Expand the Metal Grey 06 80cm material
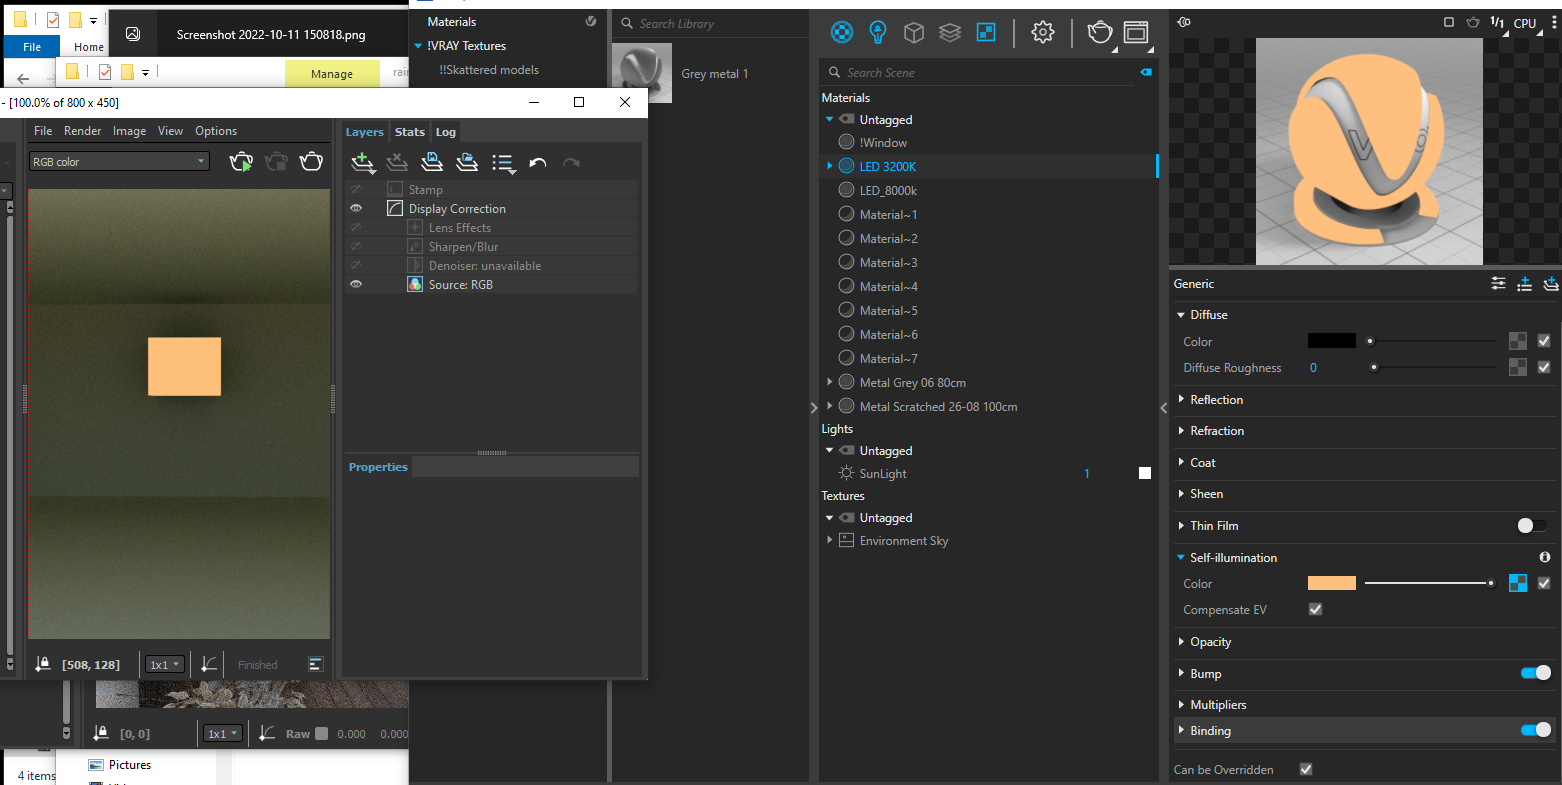 (x=829, y=382)
